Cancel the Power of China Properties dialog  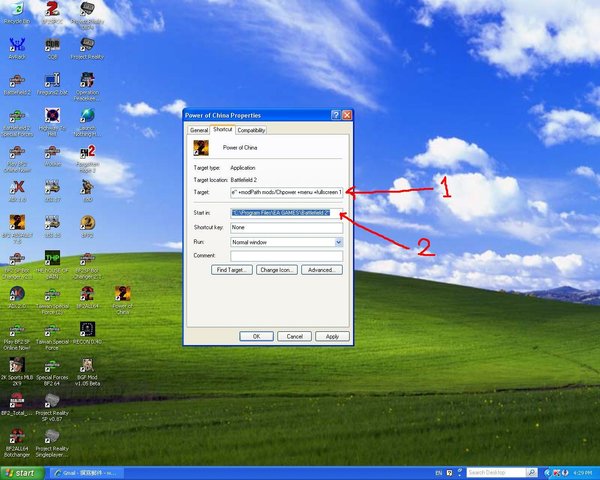(x=295, y=336)
